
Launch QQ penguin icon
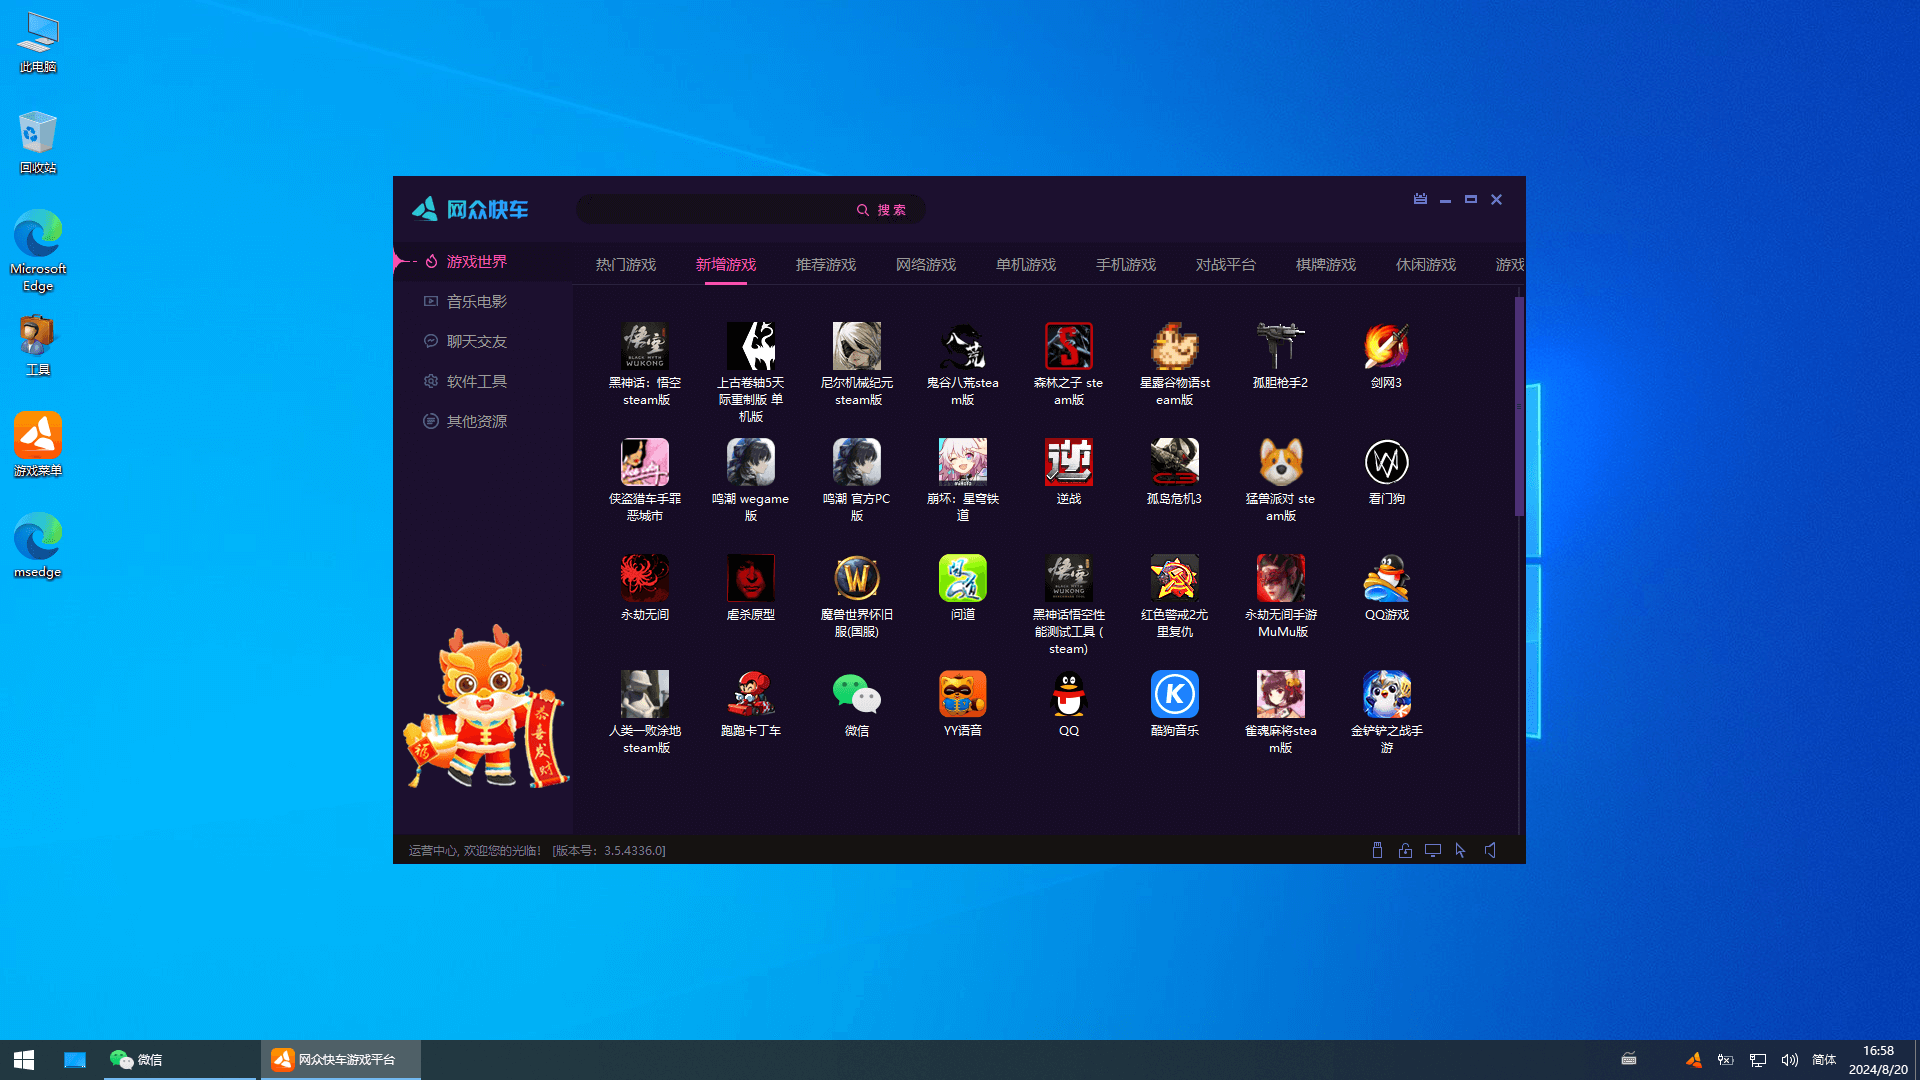(1069, 694)
